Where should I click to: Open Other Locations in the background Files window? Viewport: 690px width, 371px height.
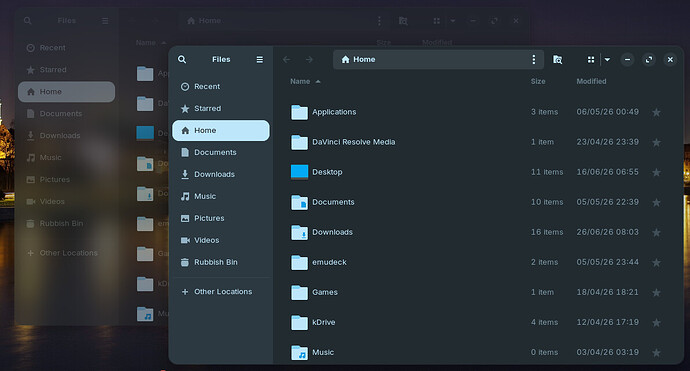tap(66, 253)
